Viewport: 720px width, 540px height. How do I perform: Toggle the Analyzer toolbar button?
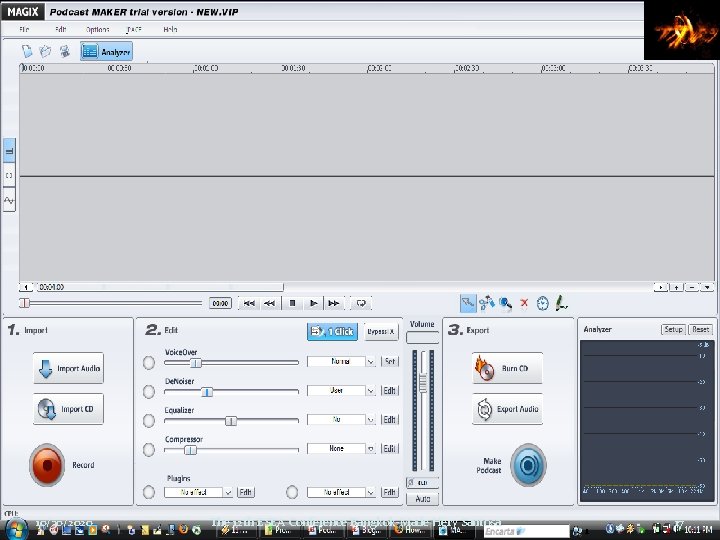(107, 51)
